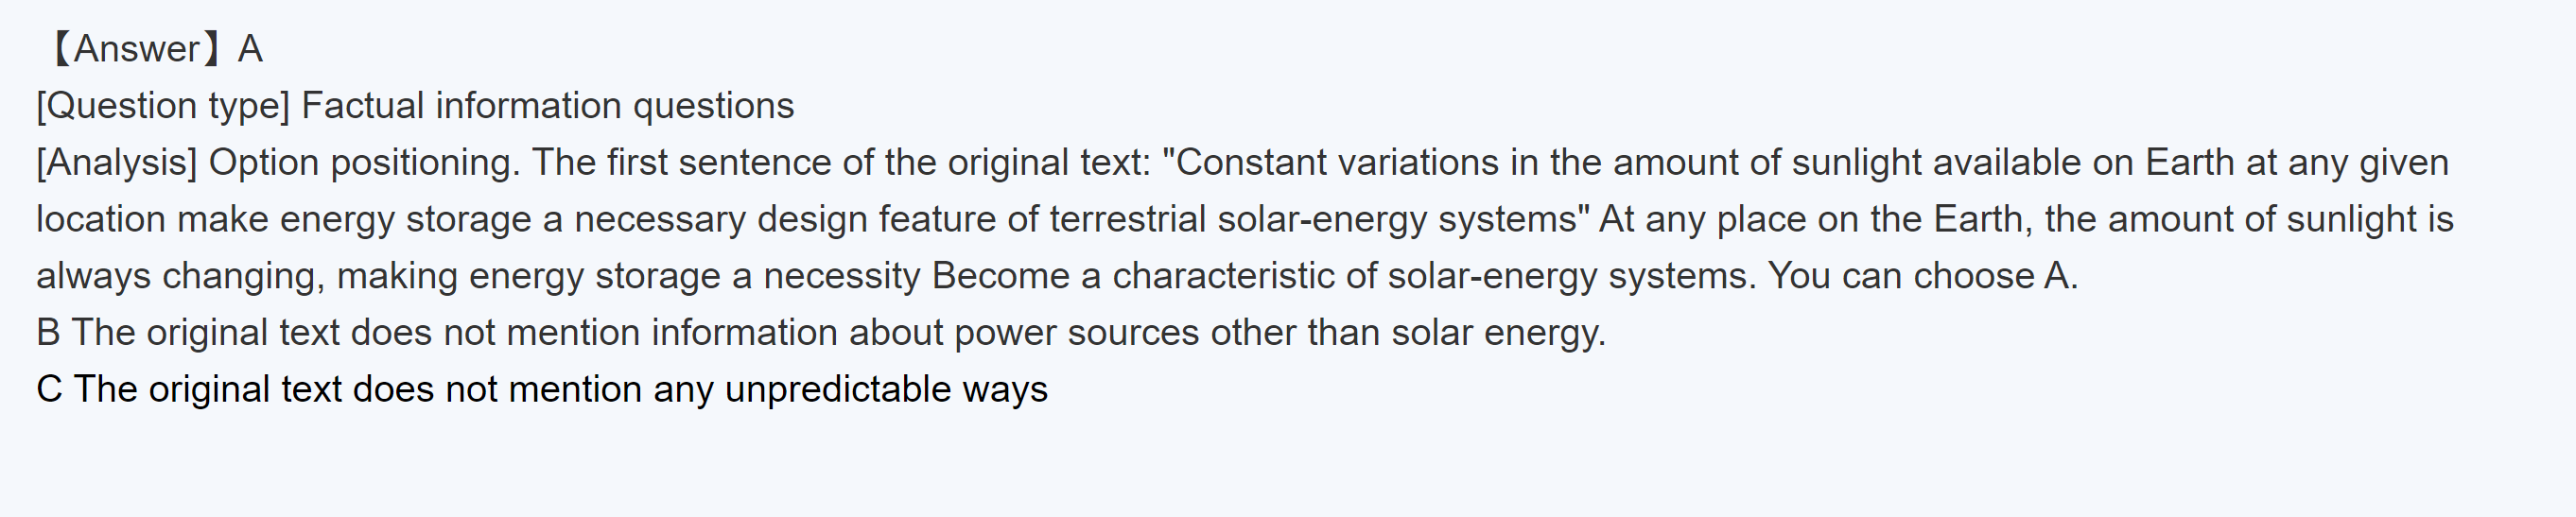Click the phrase "Option positioning."
The width and height of the screenshot is (2576, 517).
[364, 163]
